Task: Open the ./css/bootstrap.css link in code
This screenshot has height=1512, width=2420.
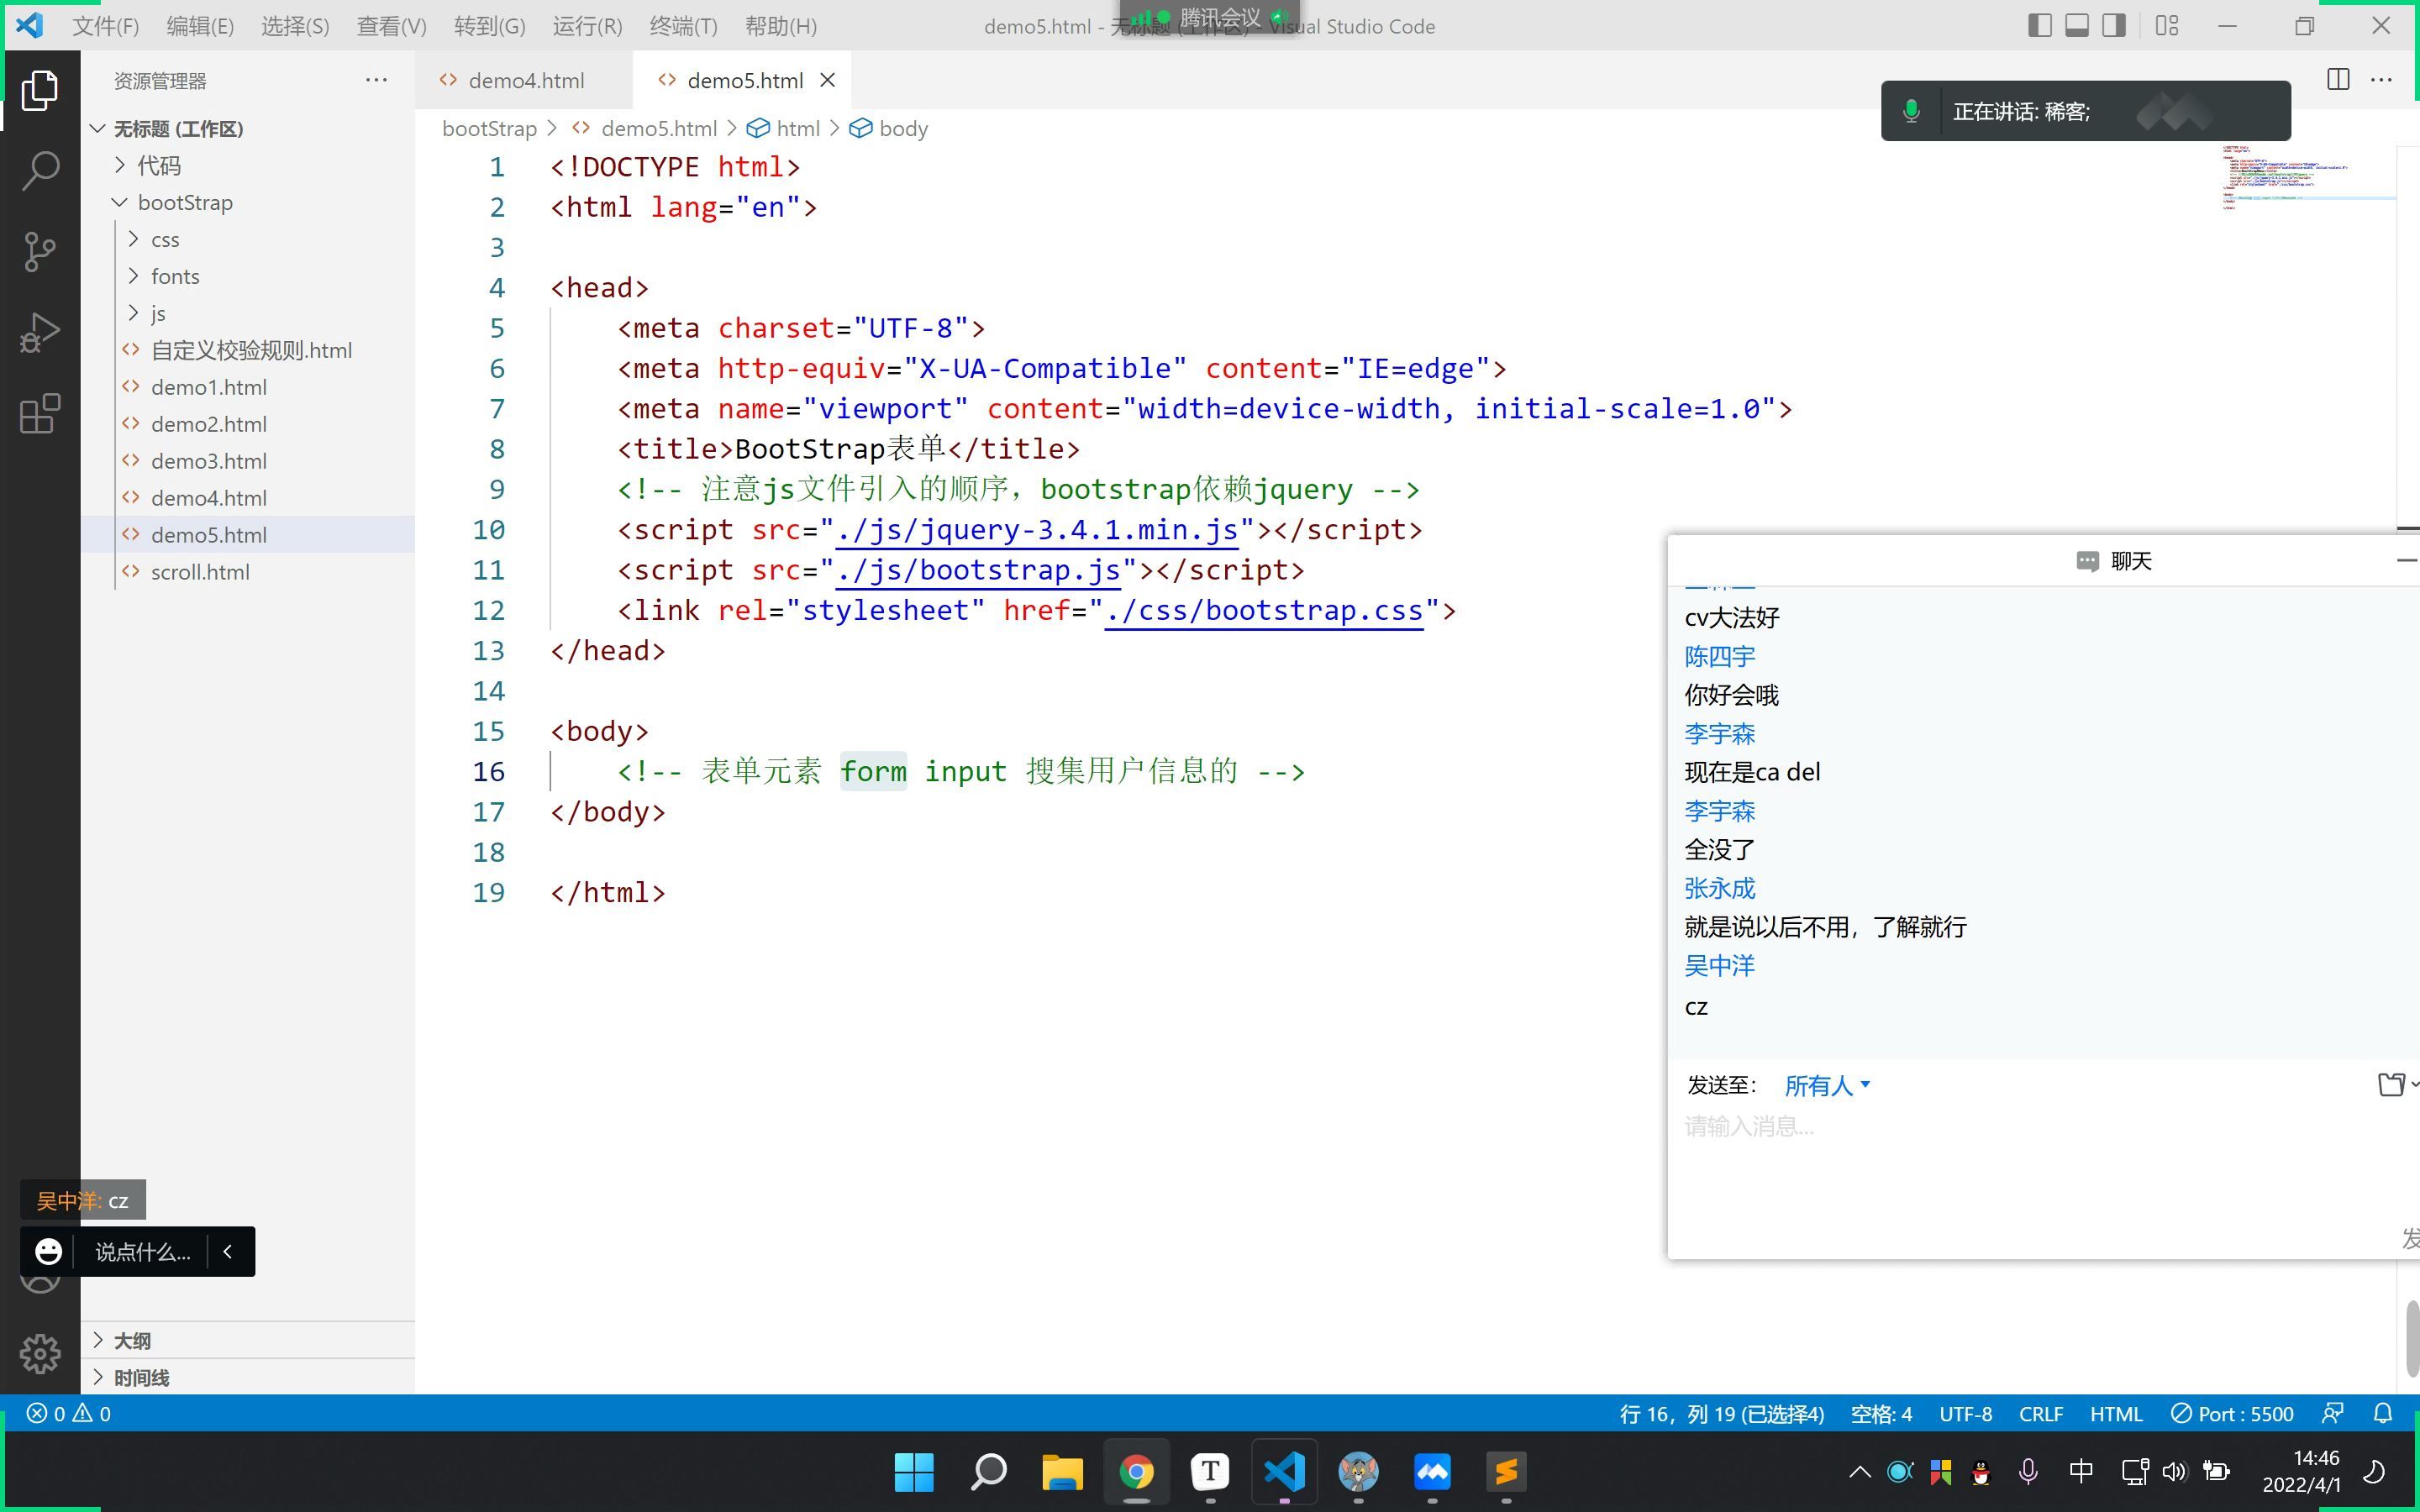Action: click(x=1263, y=610)
